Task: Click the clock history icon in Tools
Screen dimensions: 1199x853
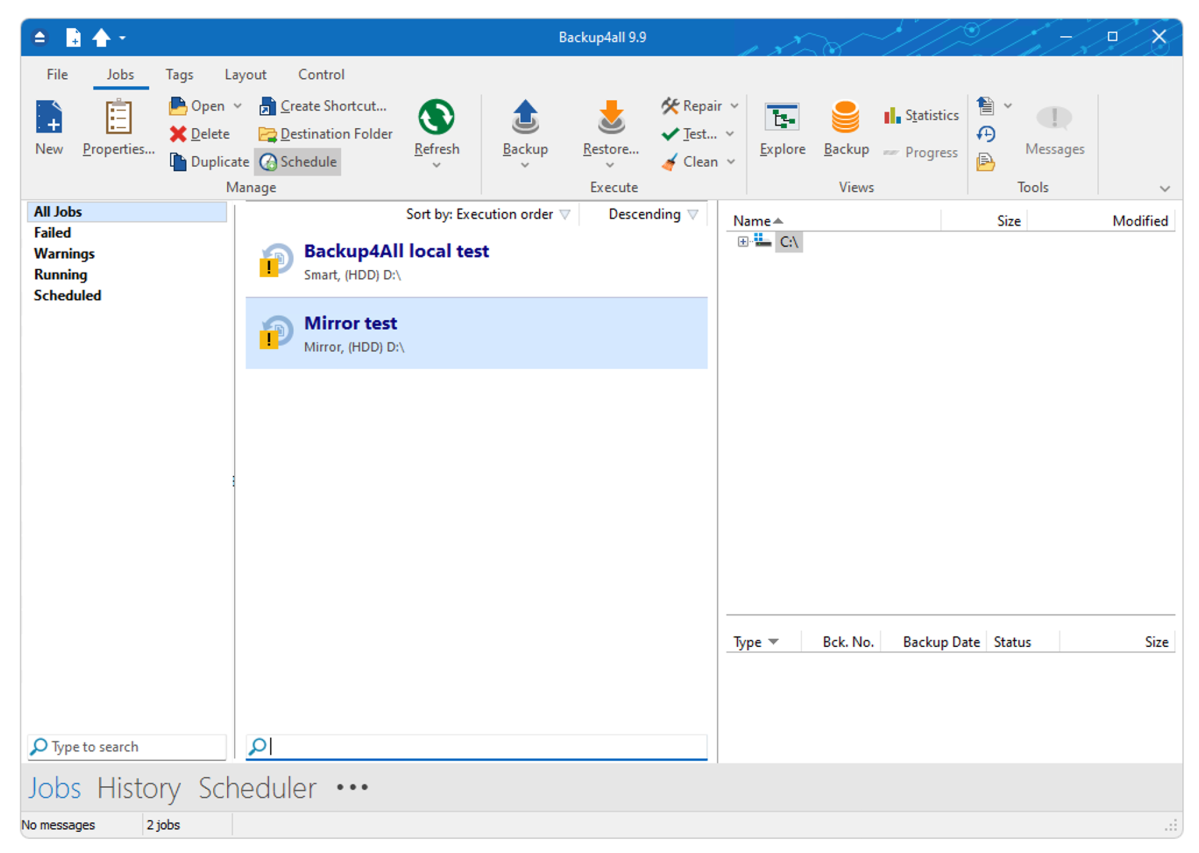Action: [986, 134]
